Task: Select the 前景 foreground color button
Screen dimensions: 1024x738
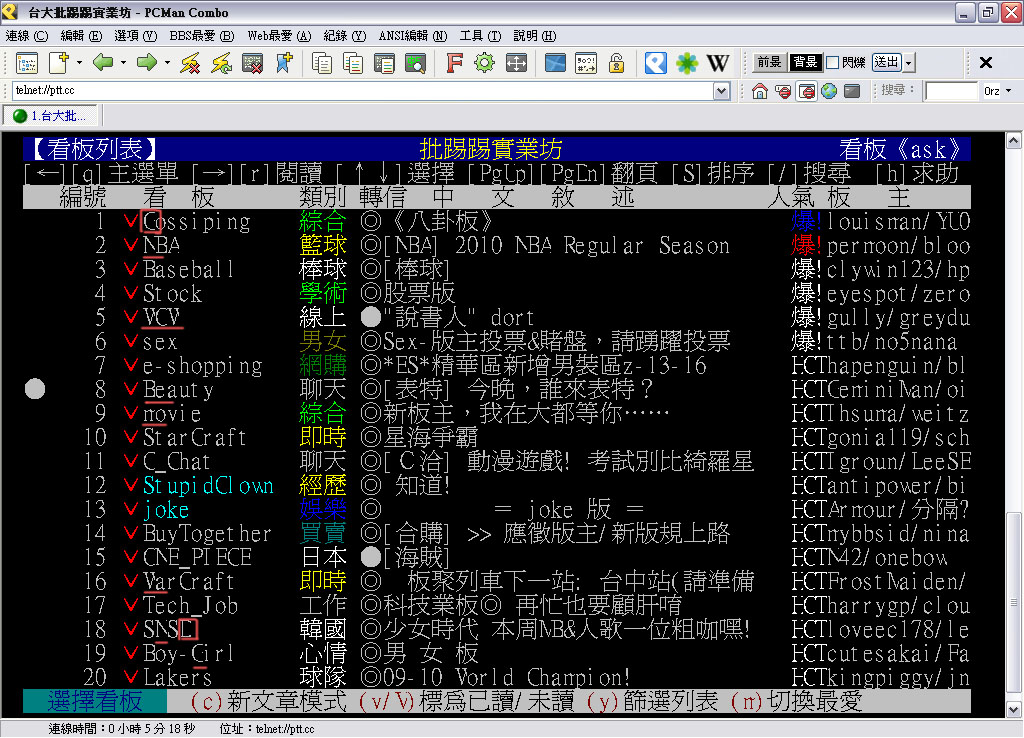Action: coord(769,63)
